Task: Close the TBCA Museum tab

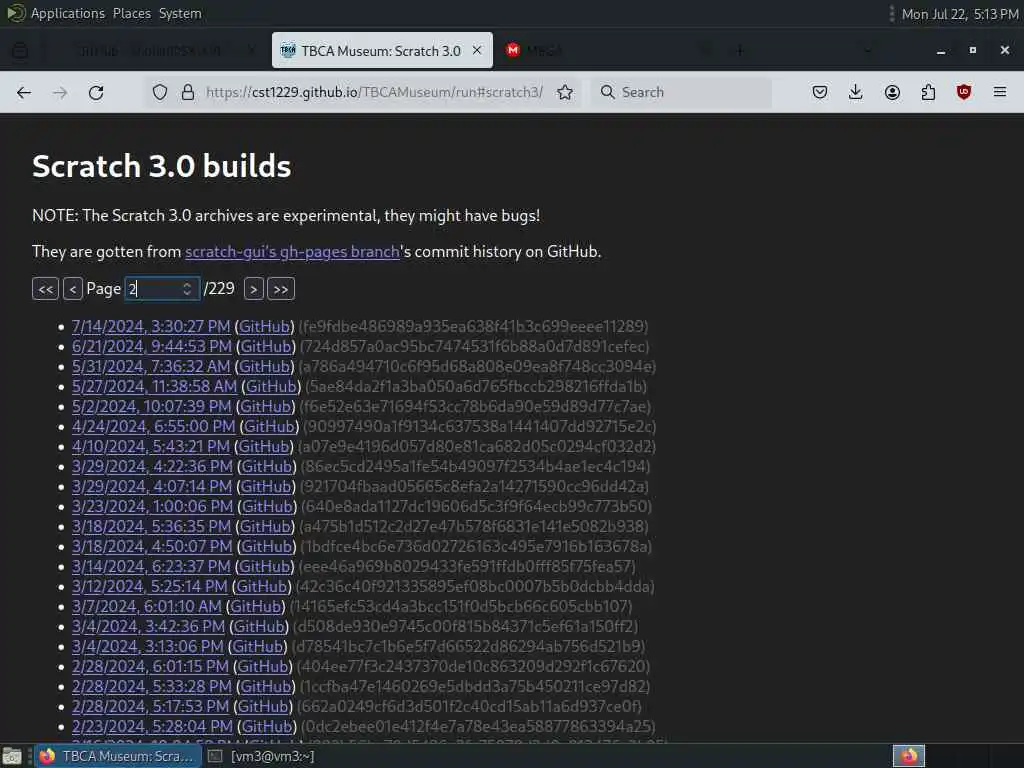Action: (x=477, y=50)
